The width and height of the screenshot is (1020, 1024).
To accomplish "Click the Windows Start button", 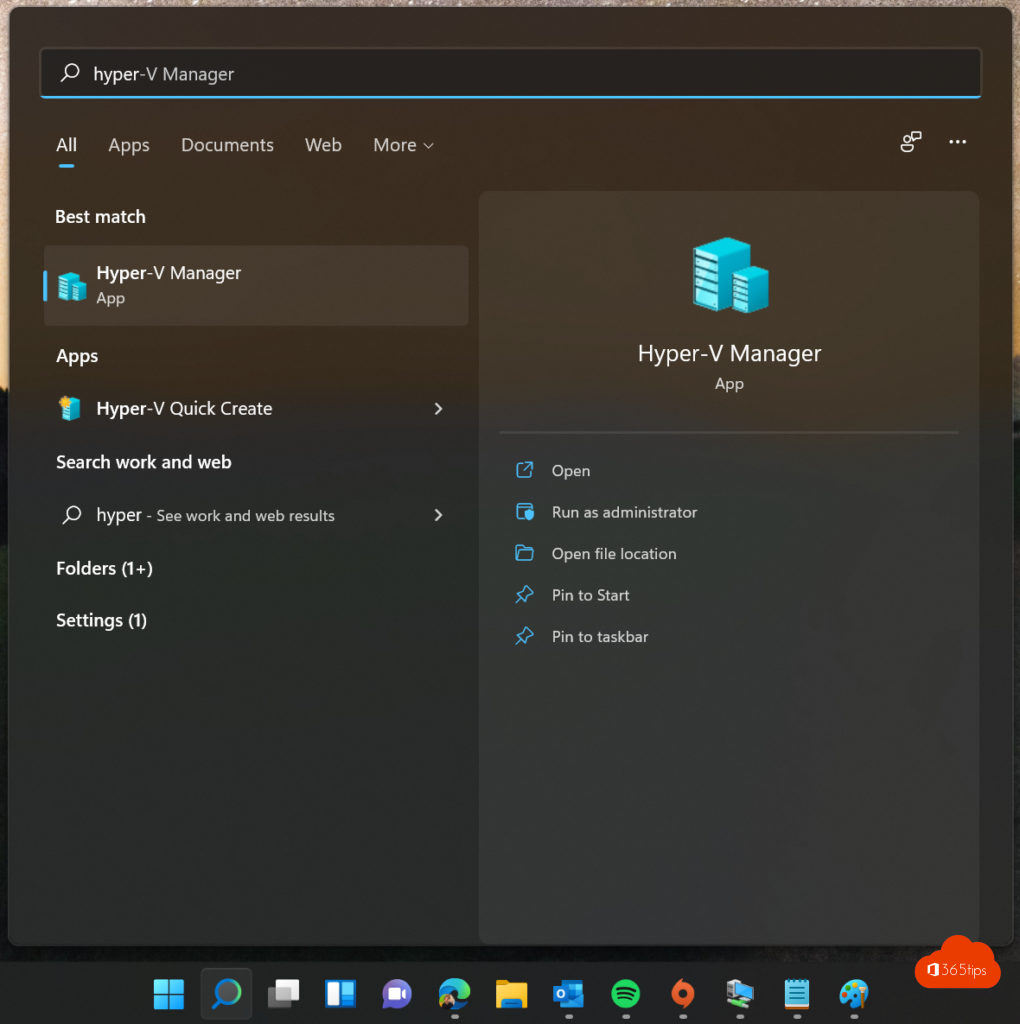I will pyautogui.click(x=169, y=993).
